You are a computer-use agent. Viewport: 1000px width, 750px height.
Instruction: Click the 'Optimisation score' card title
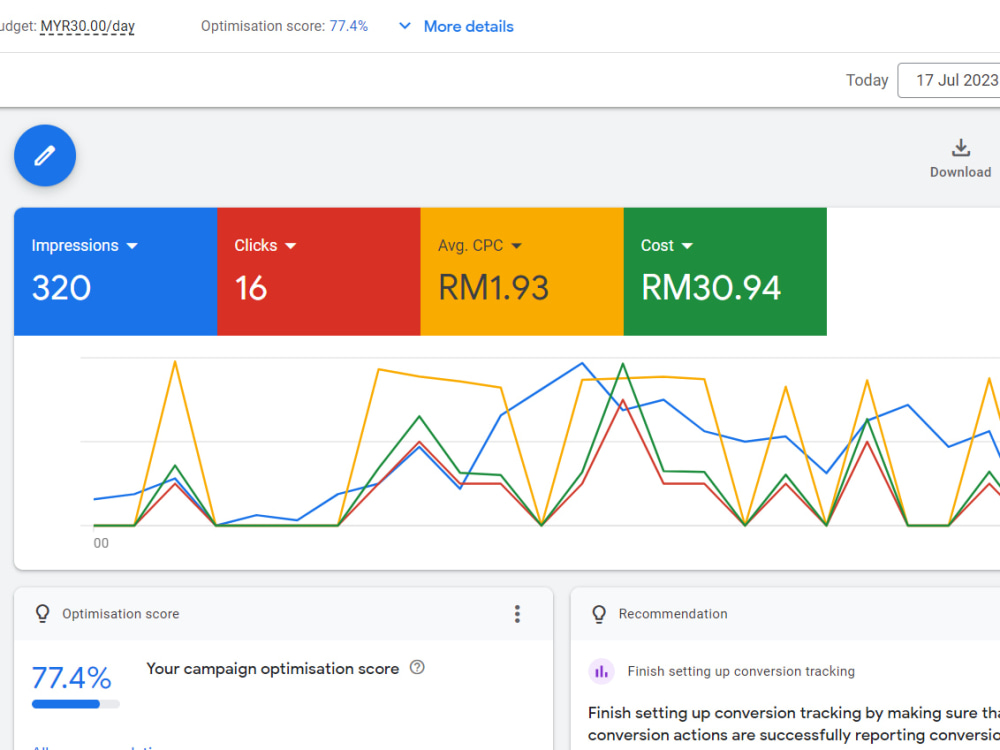click(121, 614)
